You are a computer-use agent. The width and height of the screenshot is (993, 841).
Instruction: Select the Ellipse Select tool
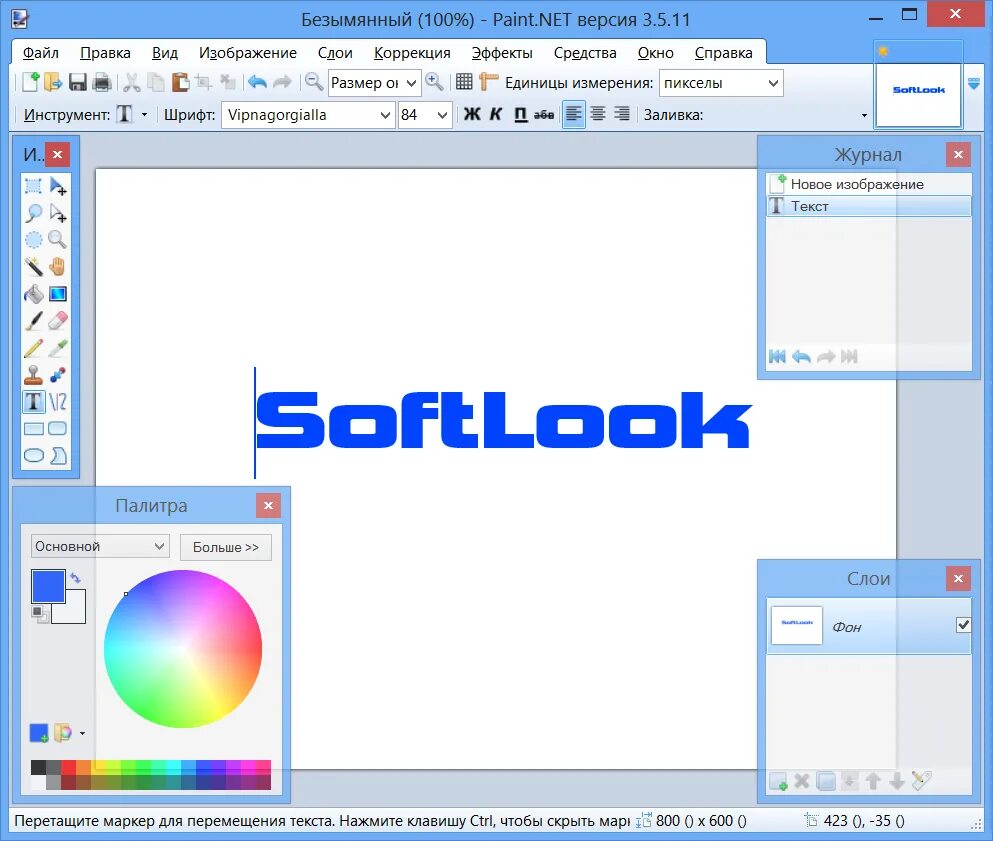point(34,239)
